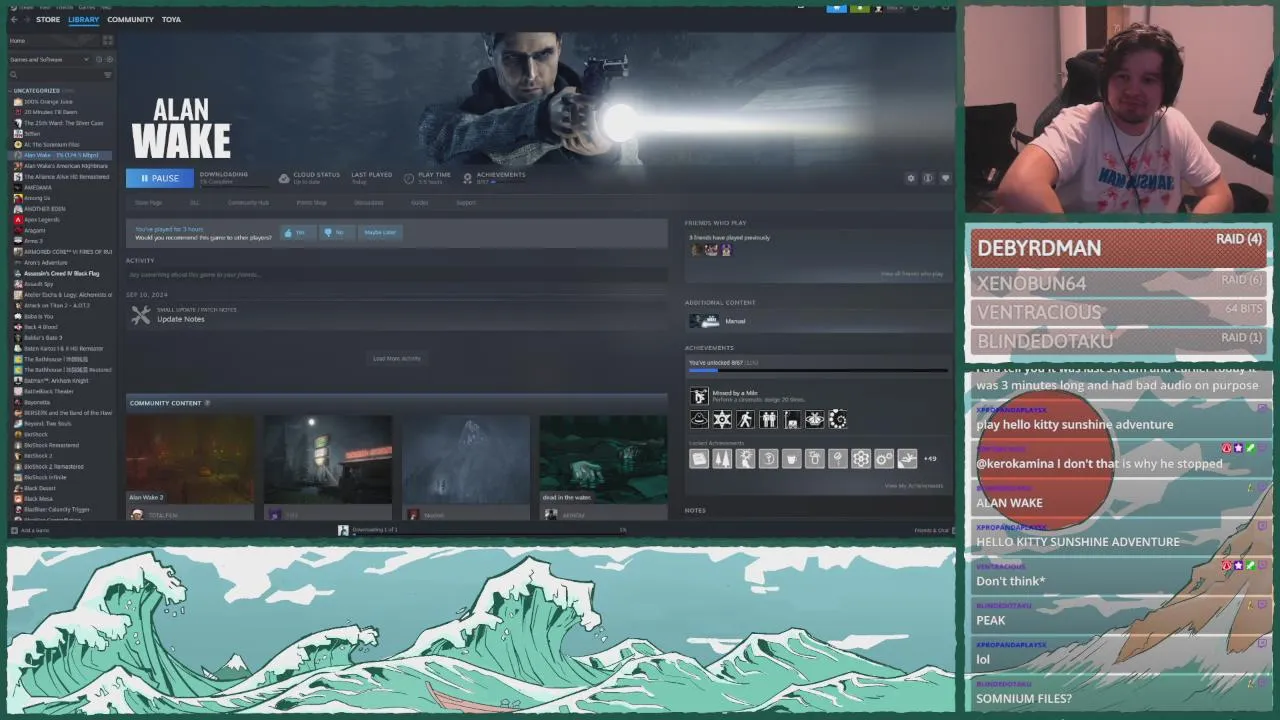Click the library search field
Viewport: 1280px width, 720px height.
point(58,74)
